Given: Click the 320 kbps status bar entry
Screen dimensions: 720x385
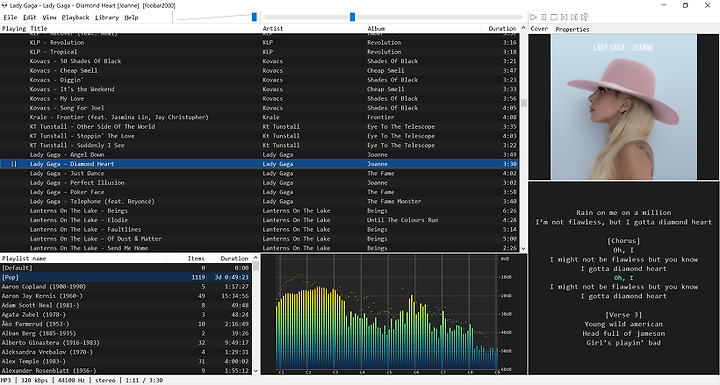Looking at the screenshot, I should tap(35, 380).
